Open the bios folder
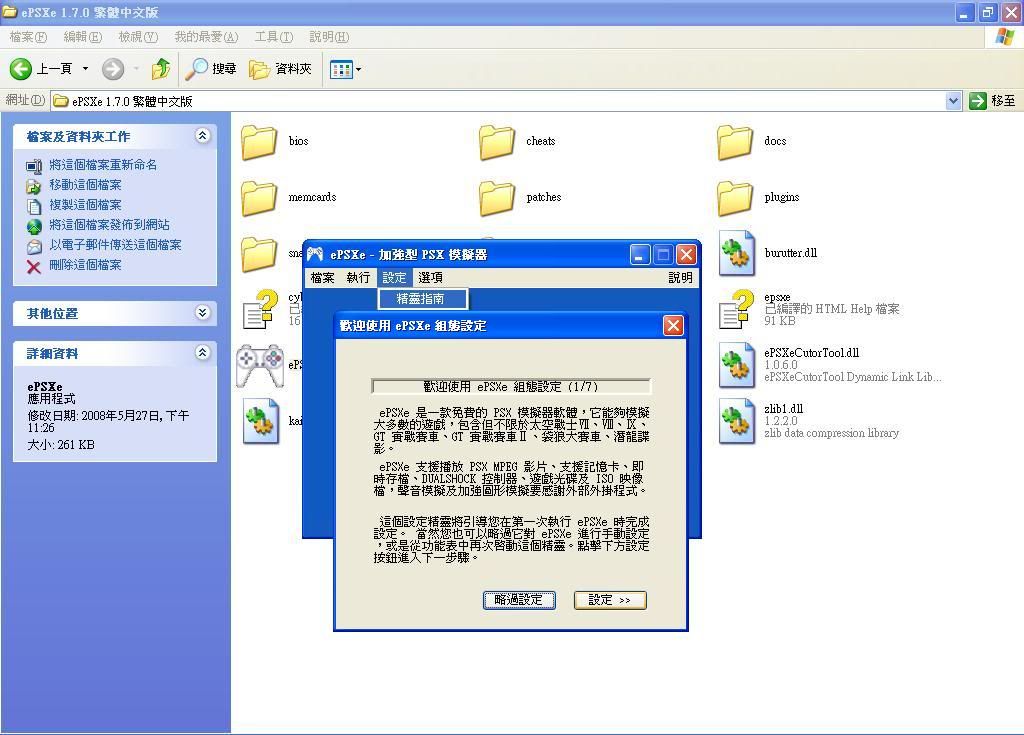Screen dimensions: 1024x735 click(x=259, y=142)
